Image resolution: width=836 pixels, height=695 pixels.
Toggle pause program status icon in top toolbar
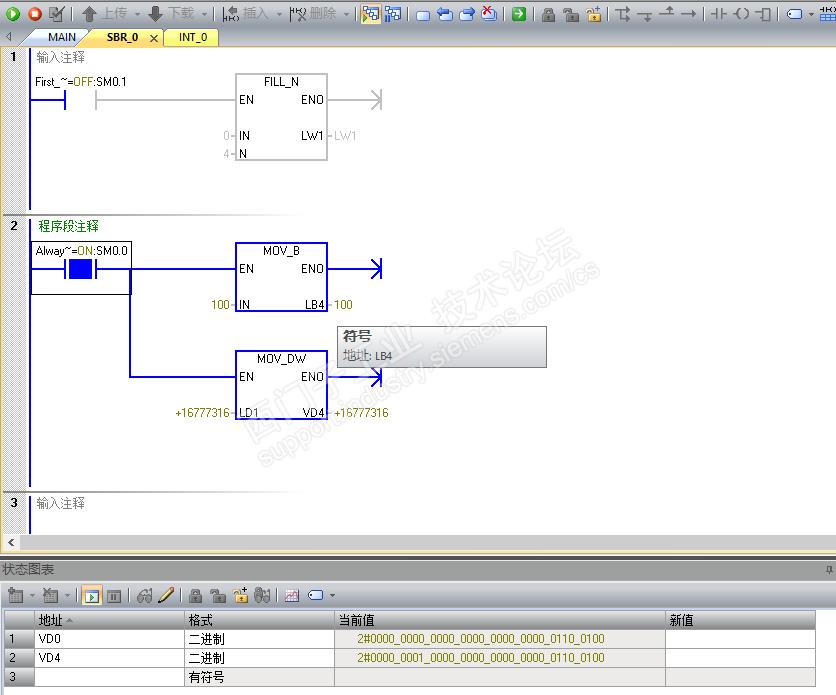pos(393,14)
